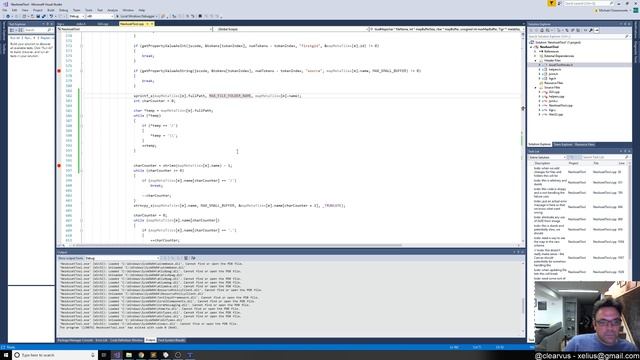Screen dimensions: 640x360
Task: Click the Open File toolbar icon
Action: tap(33, 16)
